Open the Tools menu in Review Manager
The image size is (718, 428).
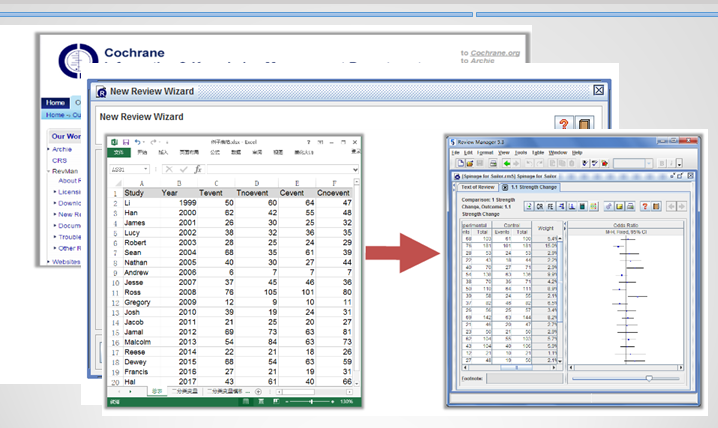[x=521, y=152]
